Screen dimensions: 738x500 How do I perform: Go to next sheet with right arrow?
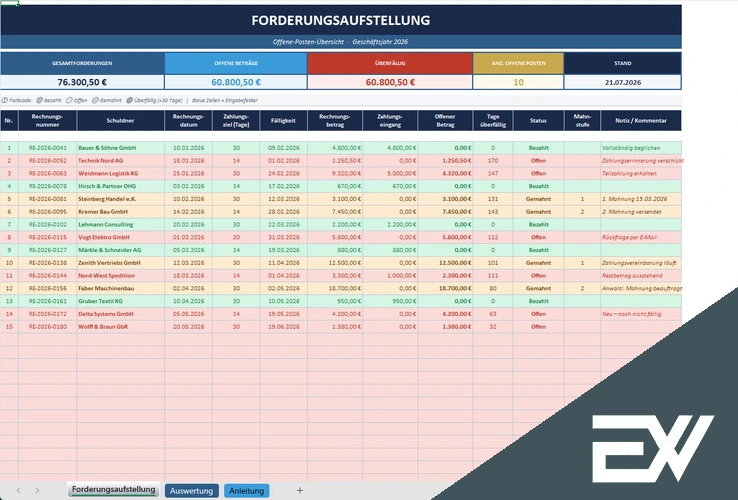pos(37,491)
